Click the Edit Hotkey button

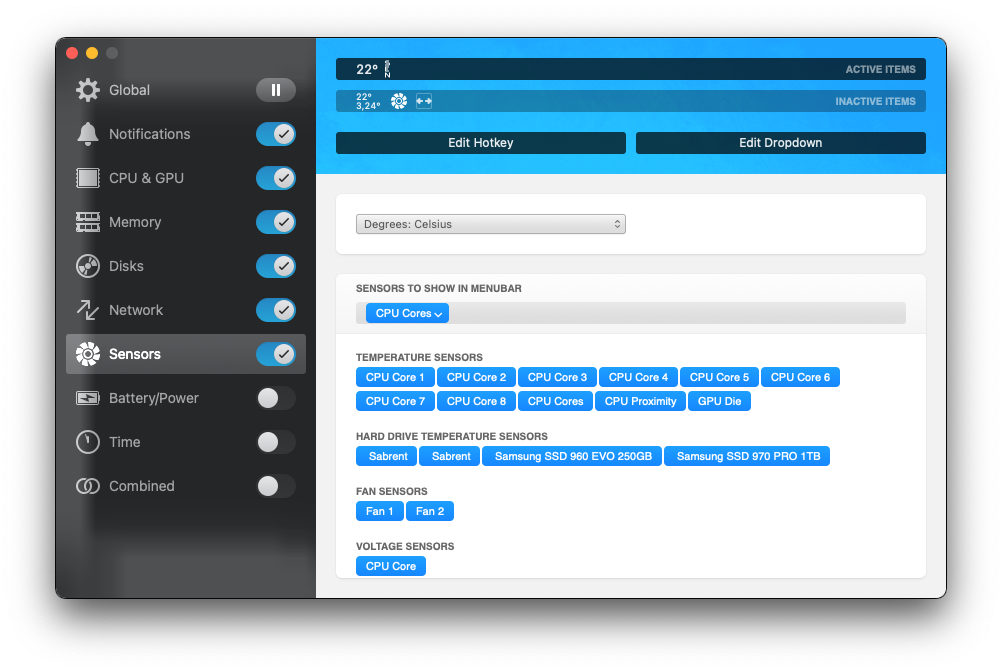[481, 143]
